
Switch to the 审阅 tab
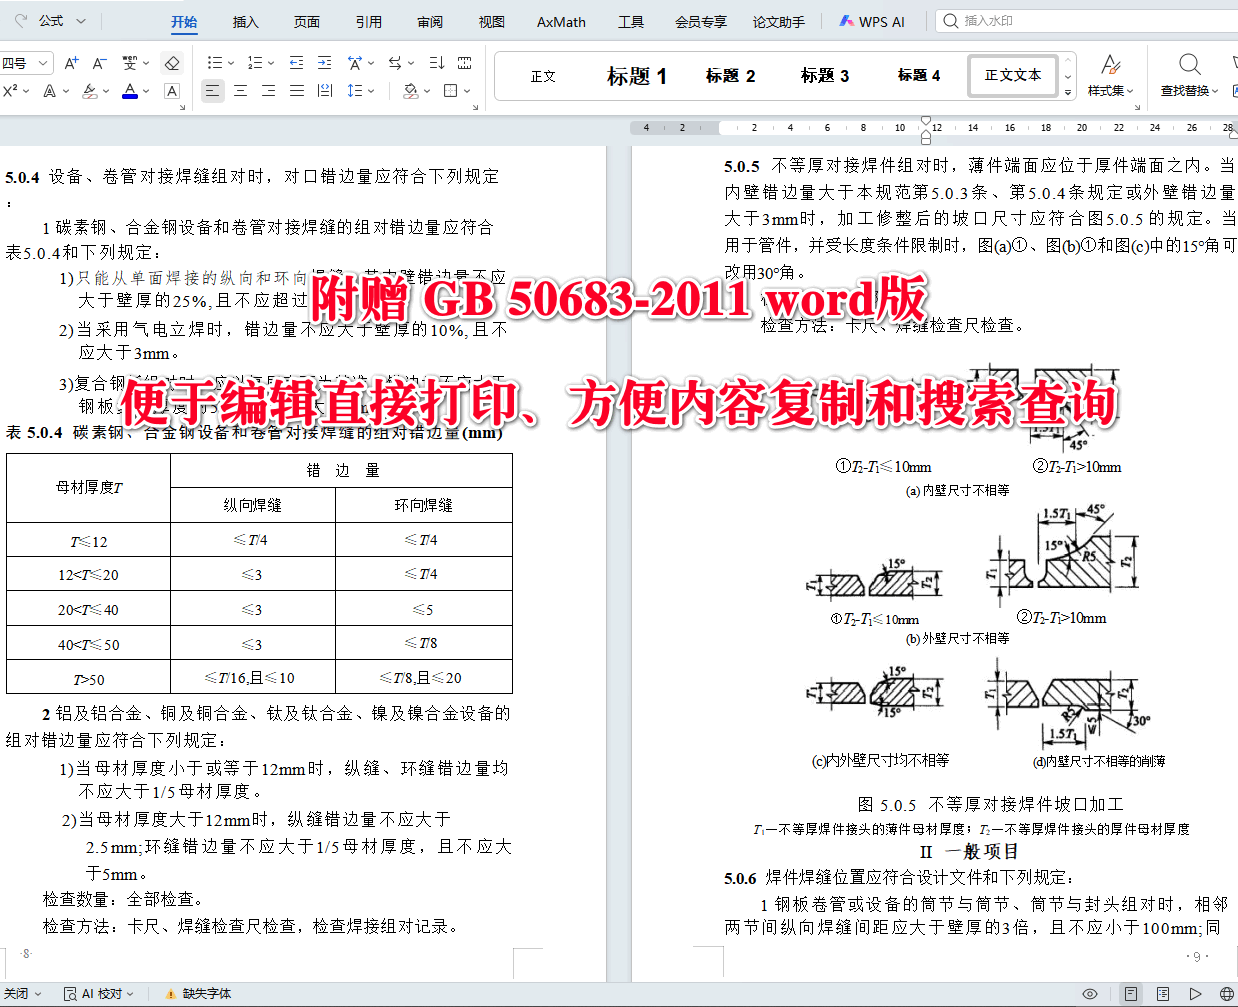pyautogui.click(x=430, y=22)
